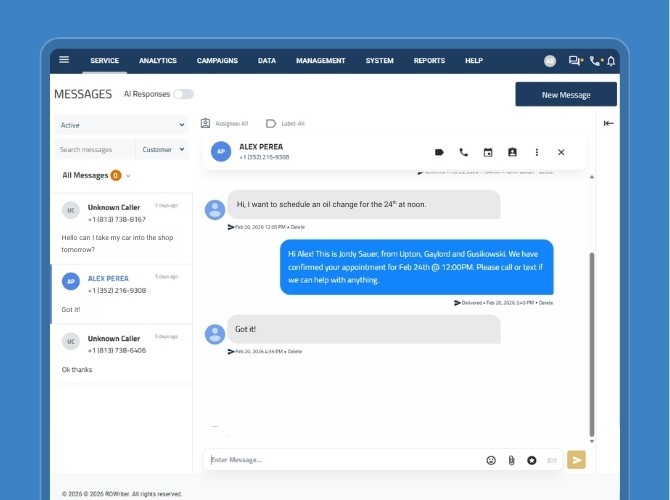Go to the Analytics tab

click(158, 61)
